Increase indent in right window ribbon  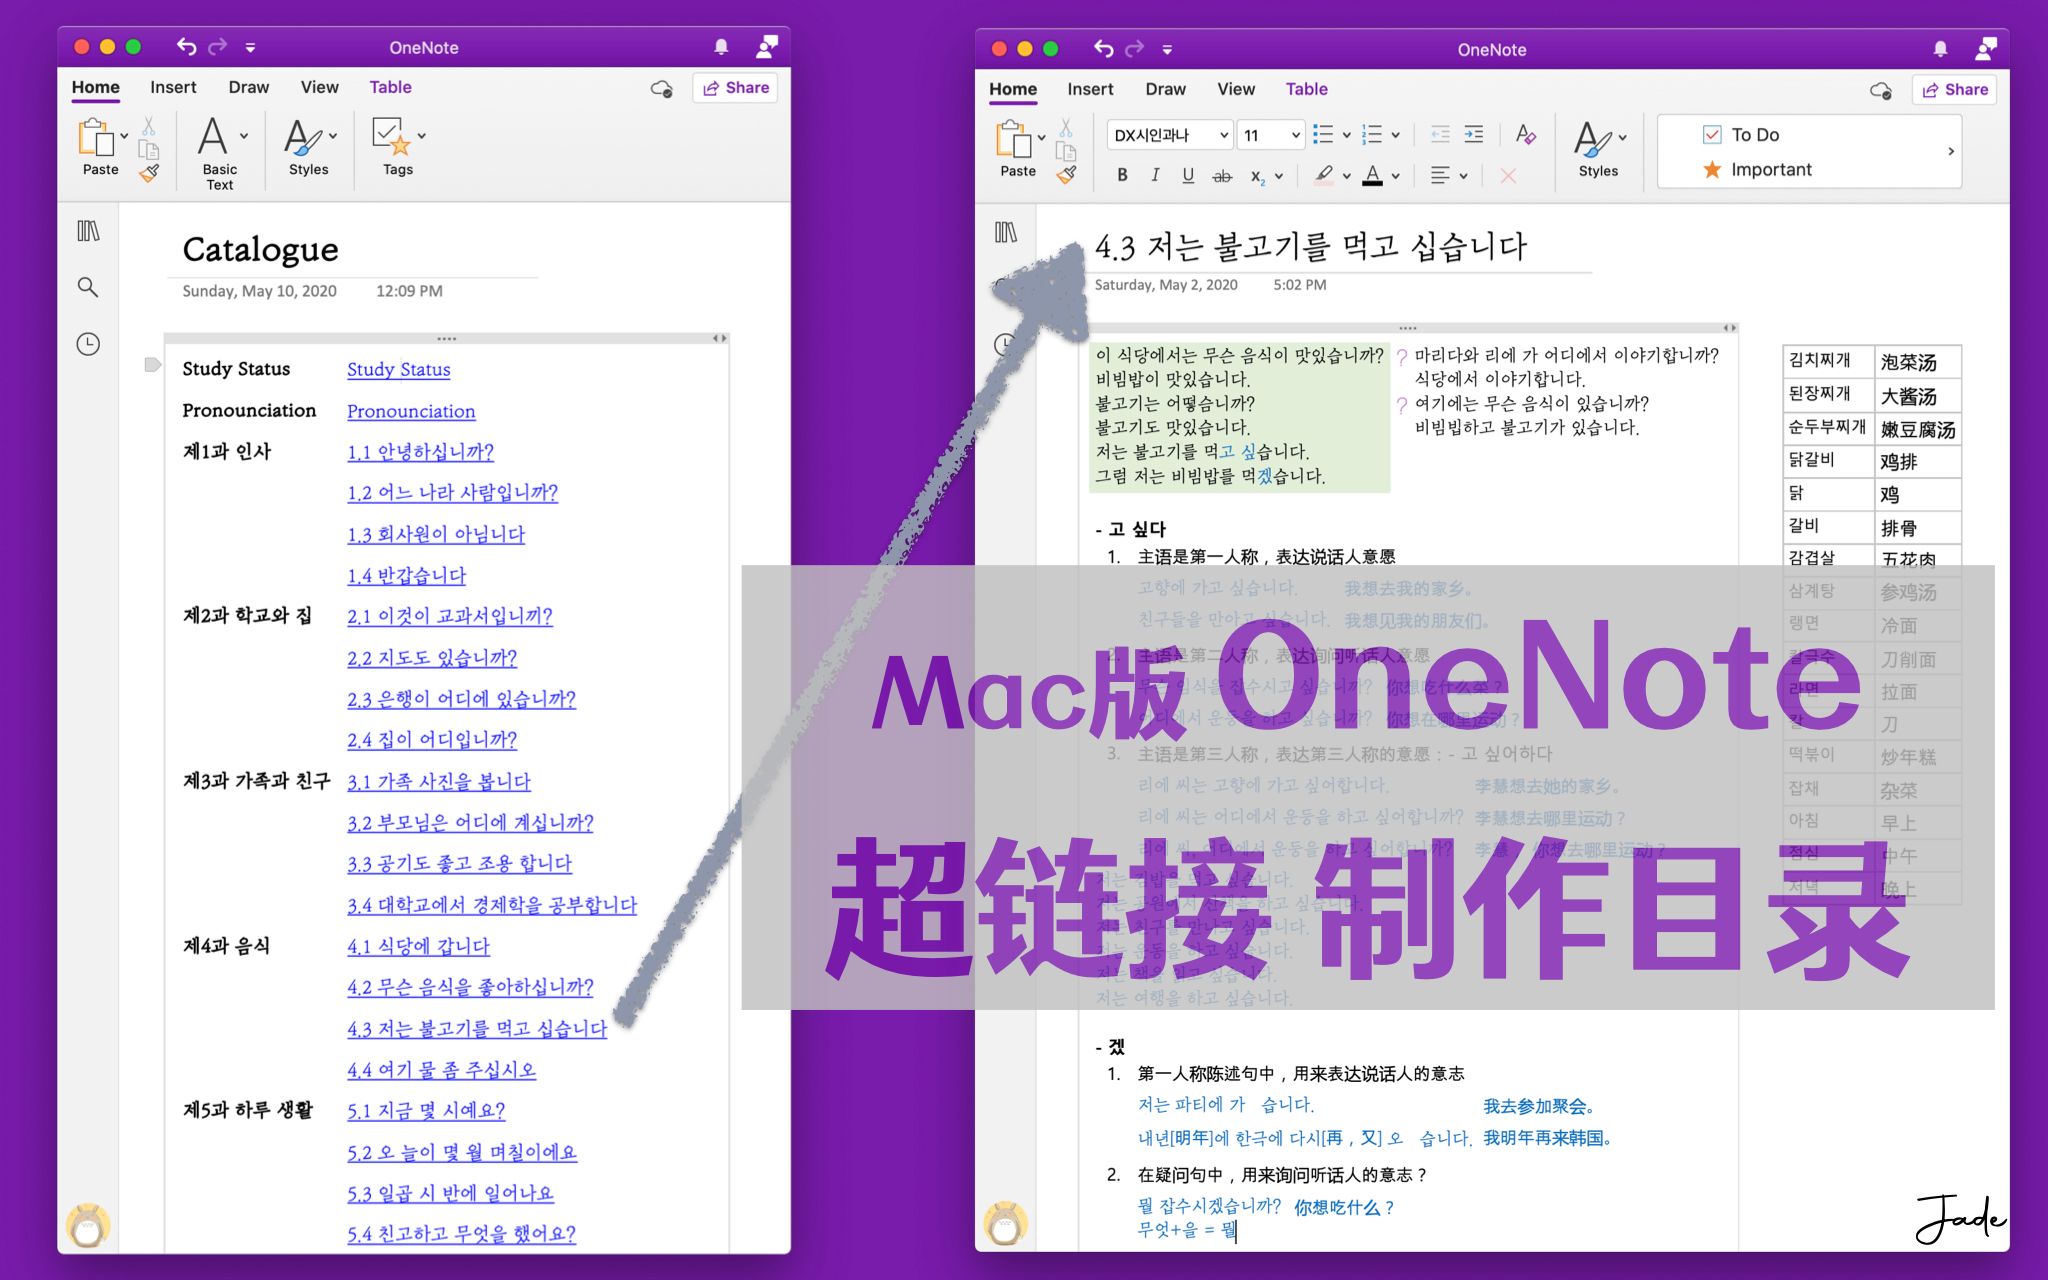pyautogui.click(x=1474, y=135)
